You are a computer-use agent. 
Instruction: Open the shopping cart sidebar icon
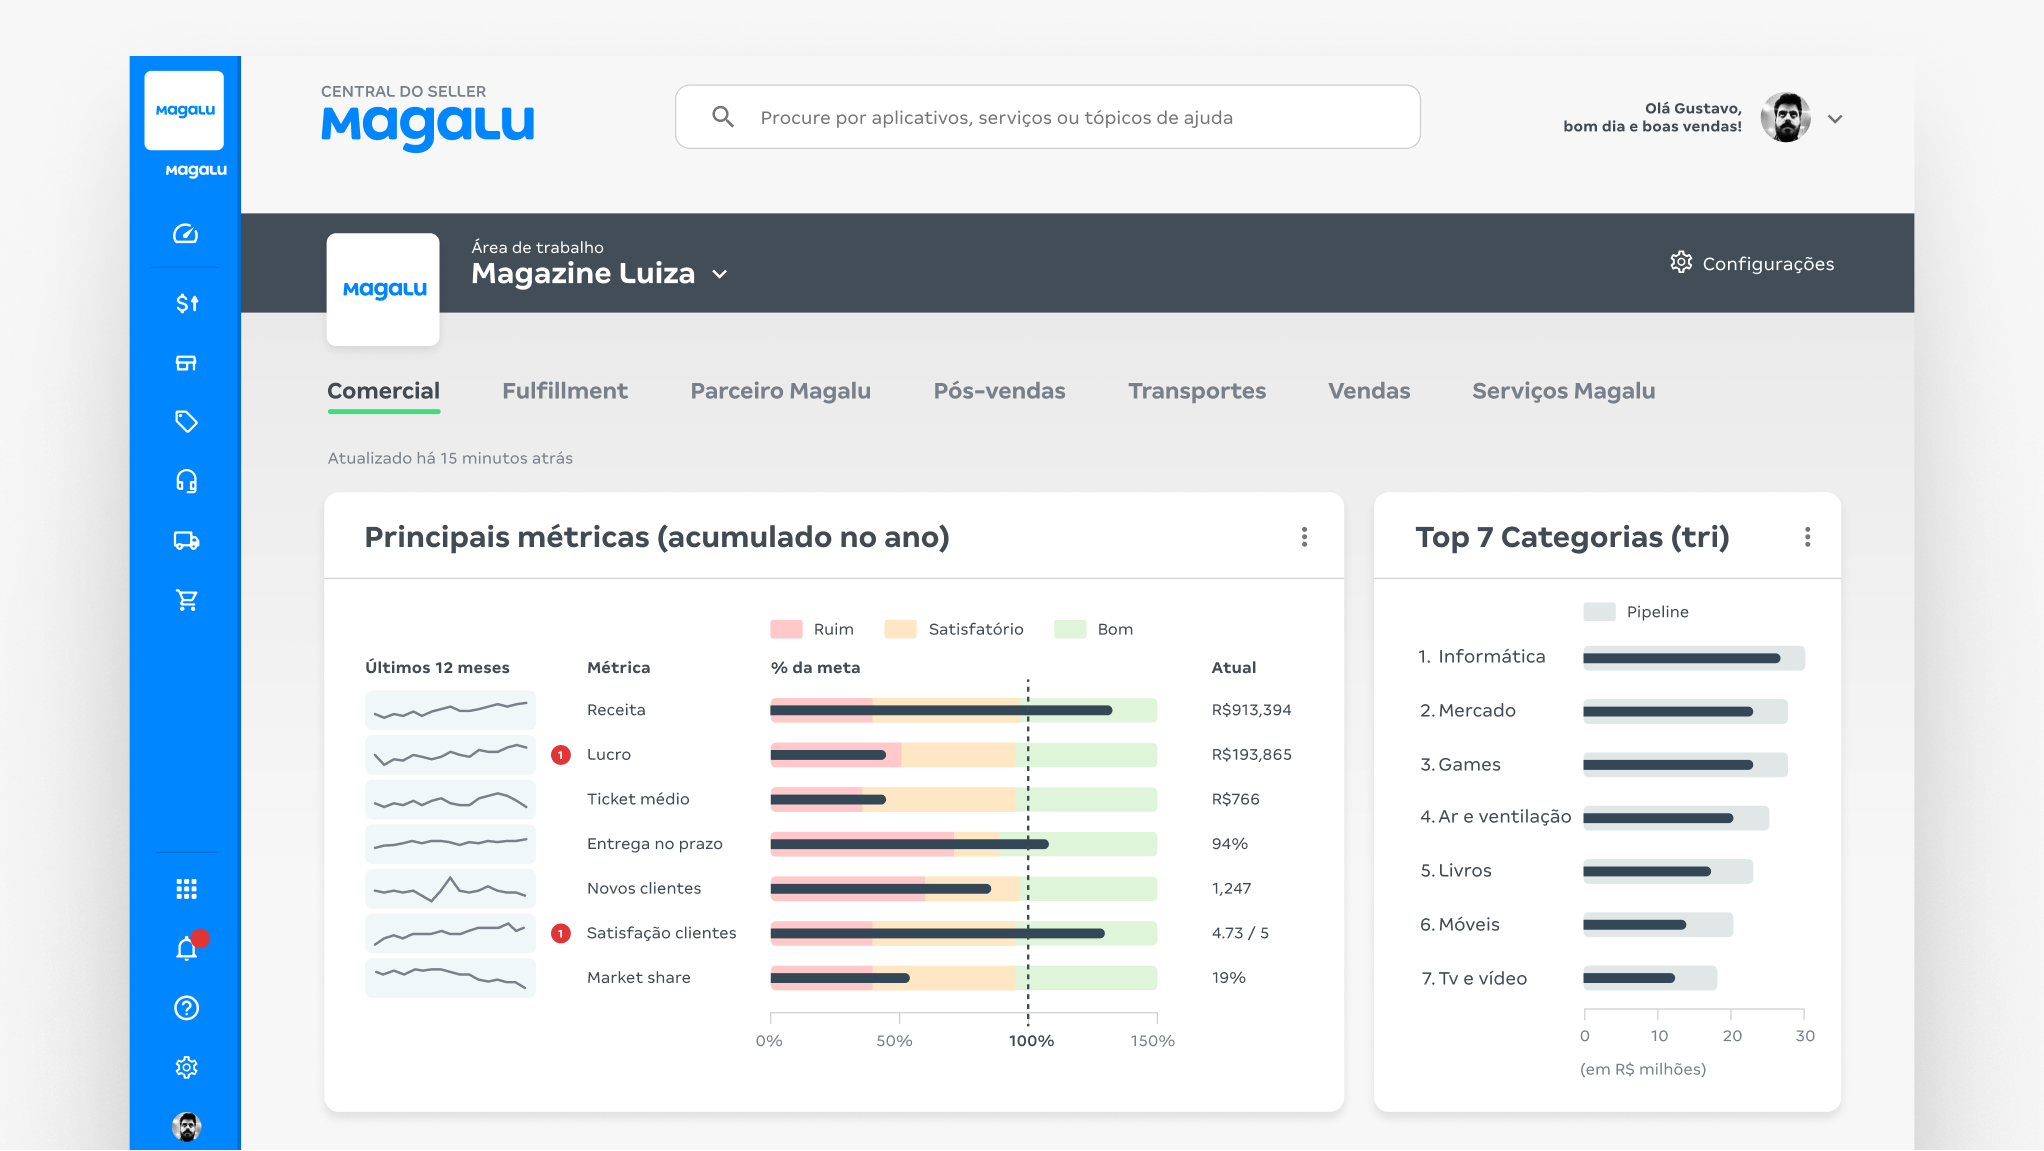186,600
